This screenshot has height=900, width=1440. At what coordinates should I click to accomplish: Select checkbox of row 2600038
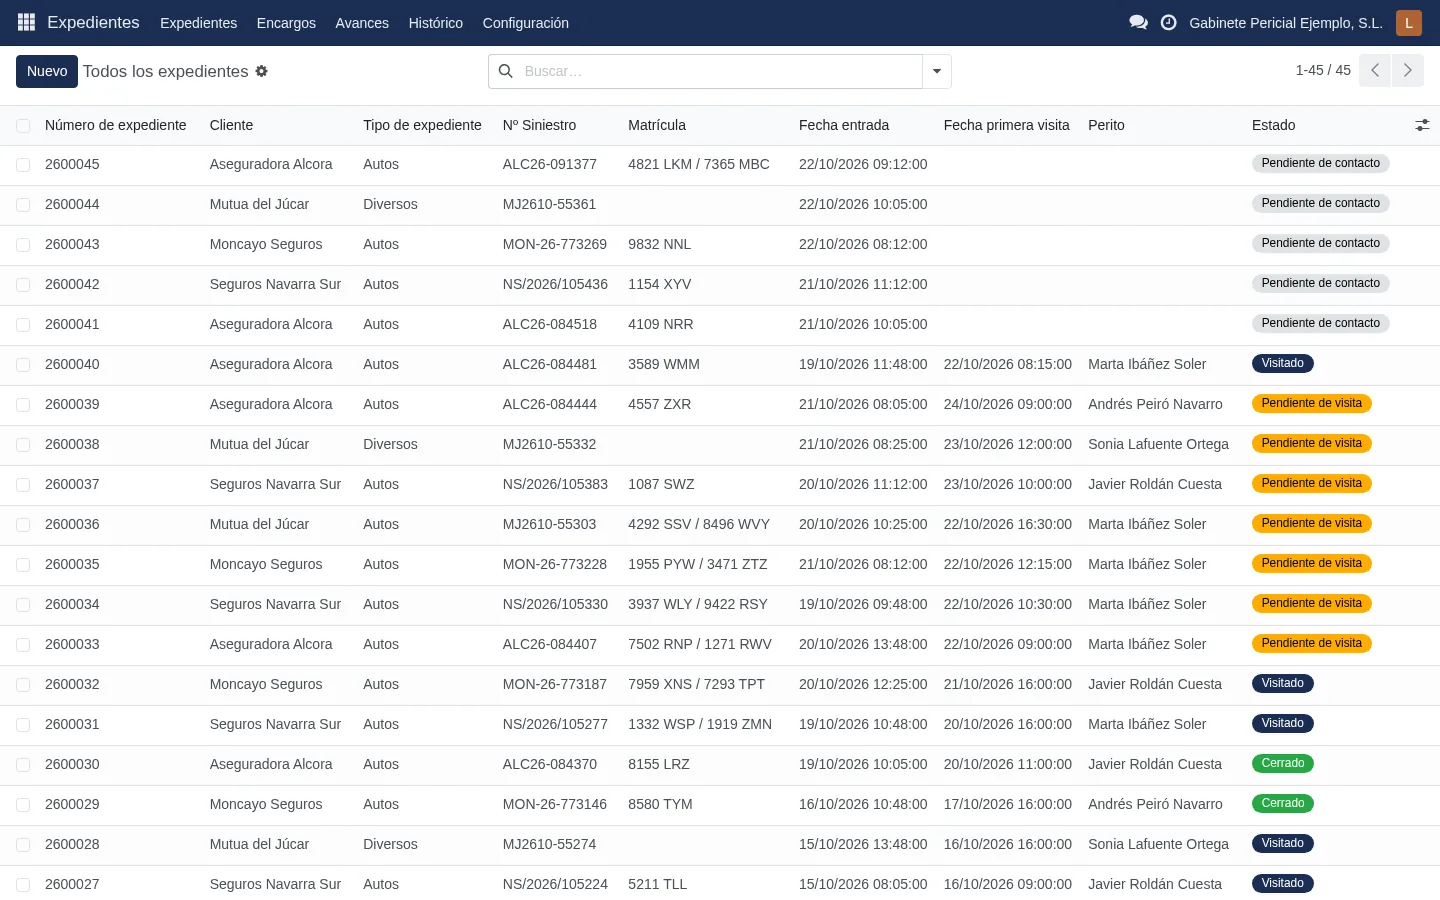click(x=23, y=445)
